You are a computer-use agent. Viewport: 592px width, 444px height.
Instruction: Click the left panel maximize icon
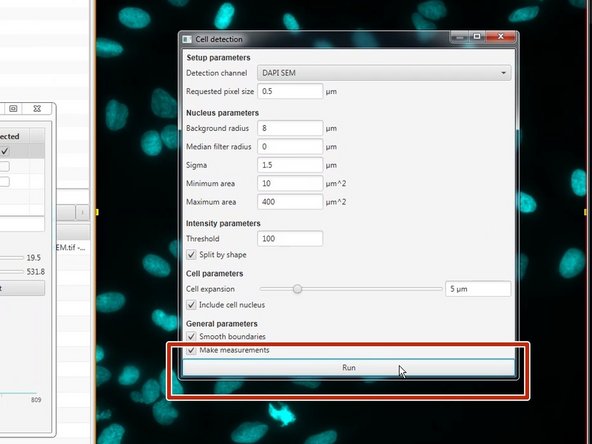tap(13, 109)
